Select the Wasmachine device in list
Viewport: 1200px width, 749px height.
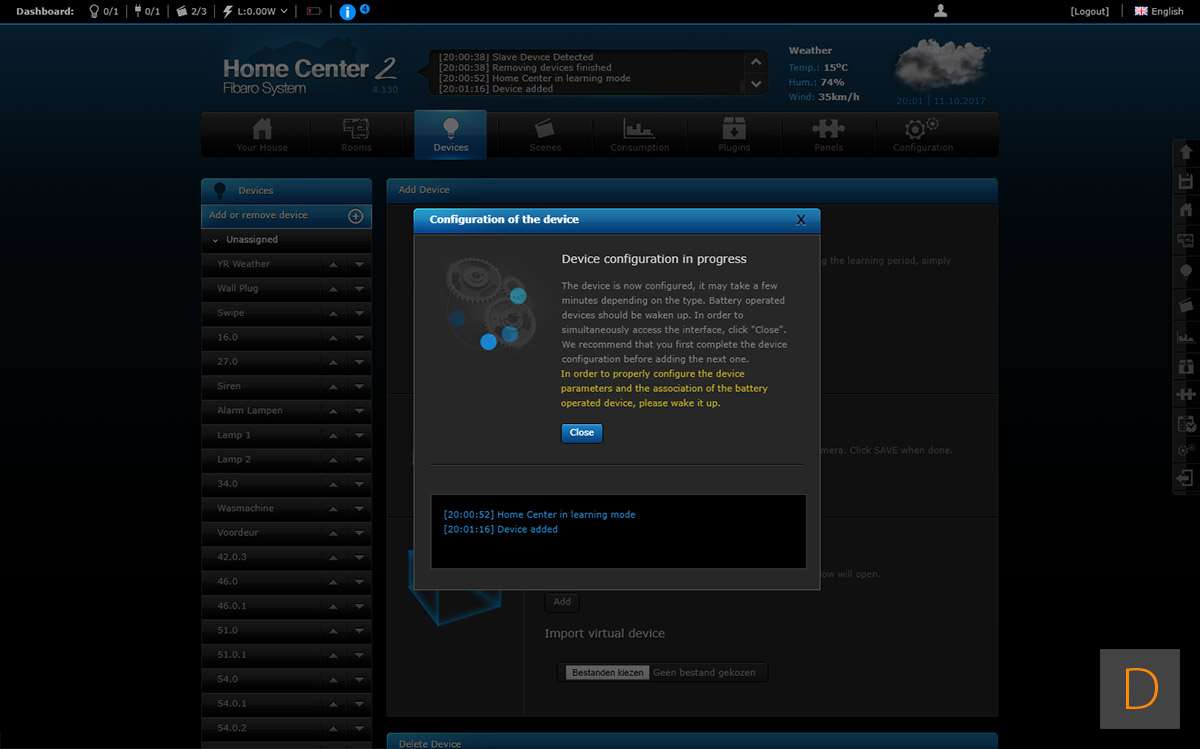pyautogui.click(x=245, y=509)
